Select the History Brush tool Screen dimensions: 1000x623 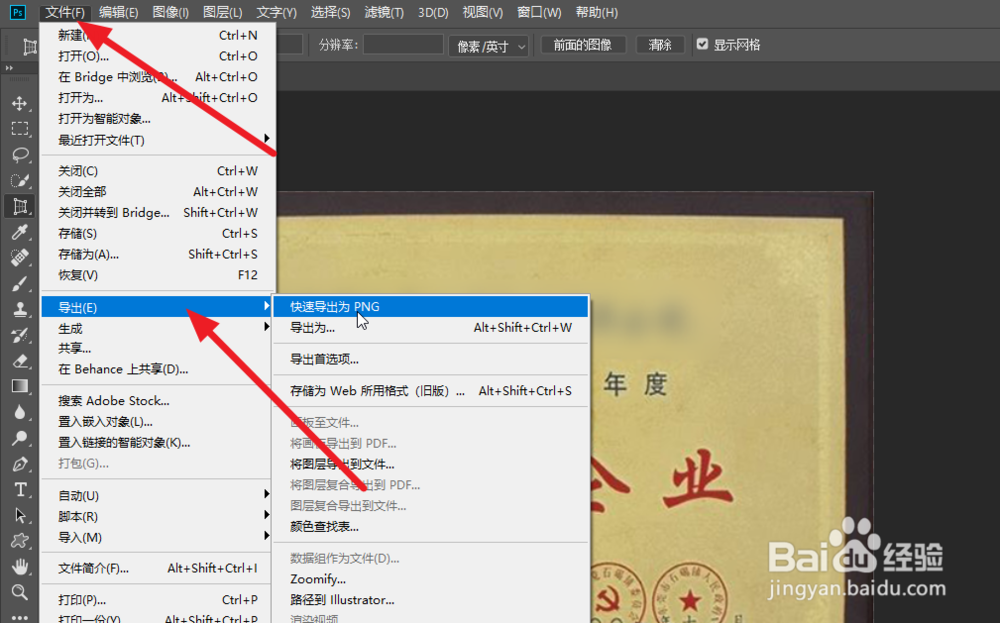(x=20, y=335)
